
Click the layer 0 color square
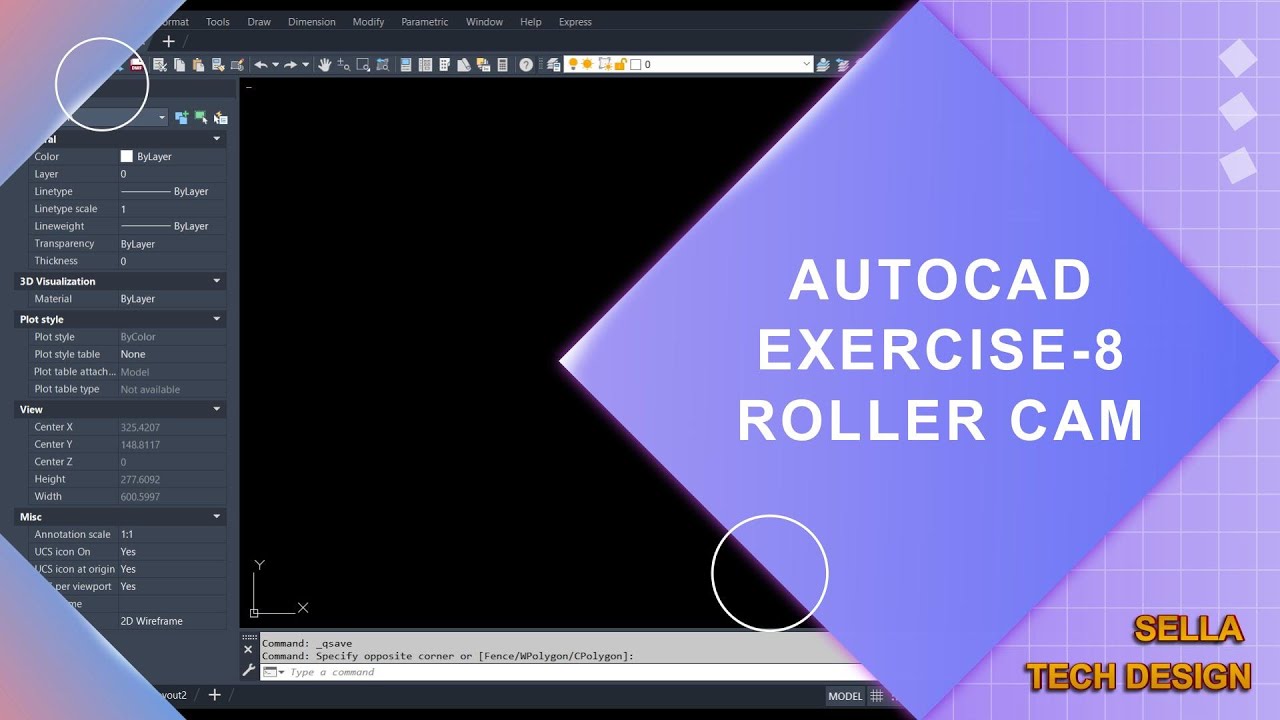(x=636, y=64)
